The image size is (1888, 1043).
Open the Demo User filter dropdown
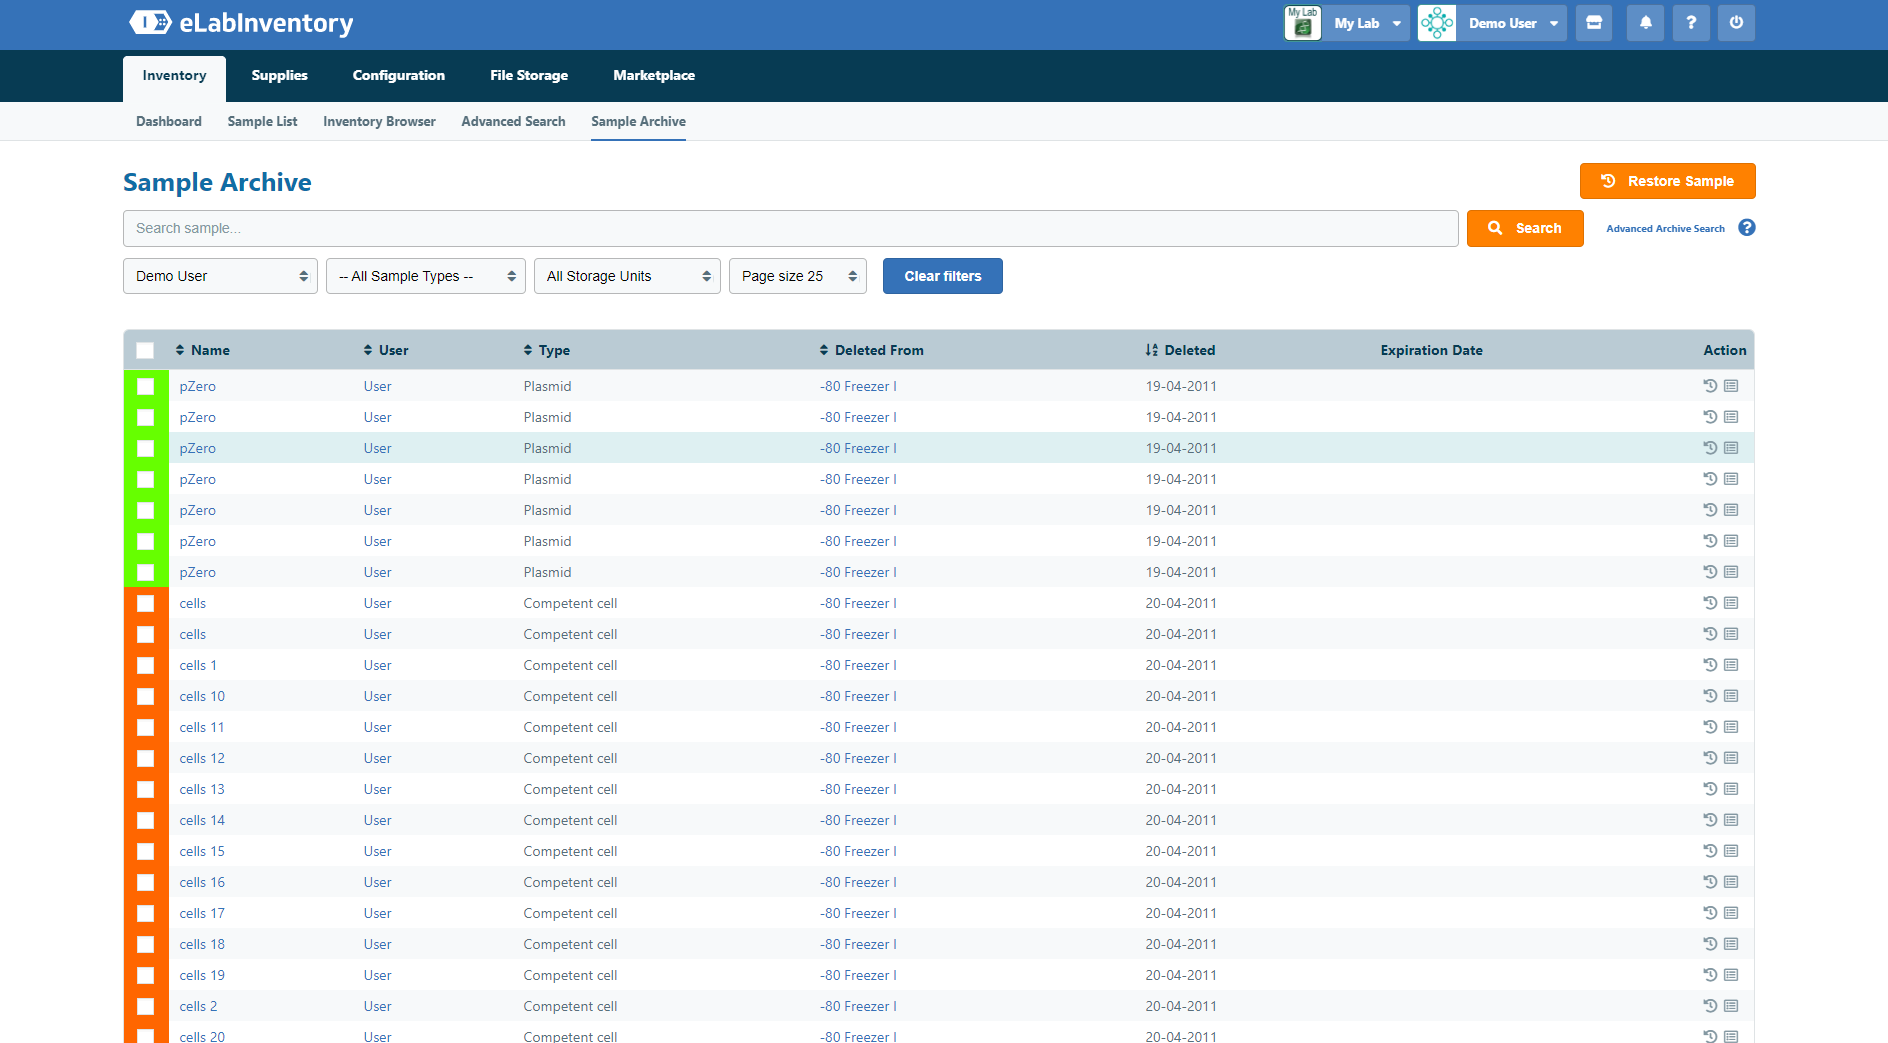point(220,276)
